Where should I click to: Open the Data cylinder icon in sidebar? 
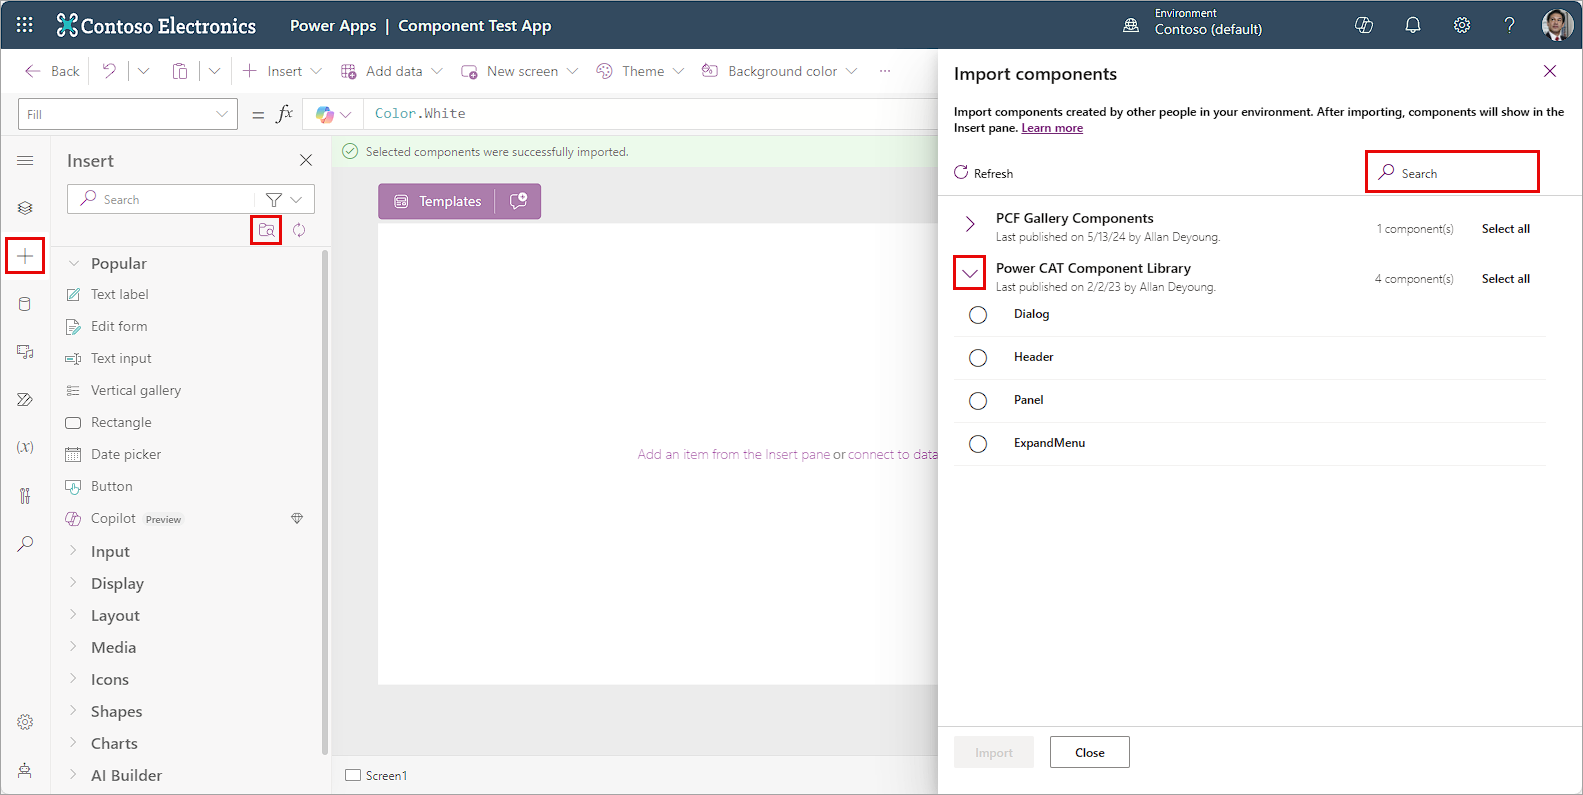(x=25, y=304)
